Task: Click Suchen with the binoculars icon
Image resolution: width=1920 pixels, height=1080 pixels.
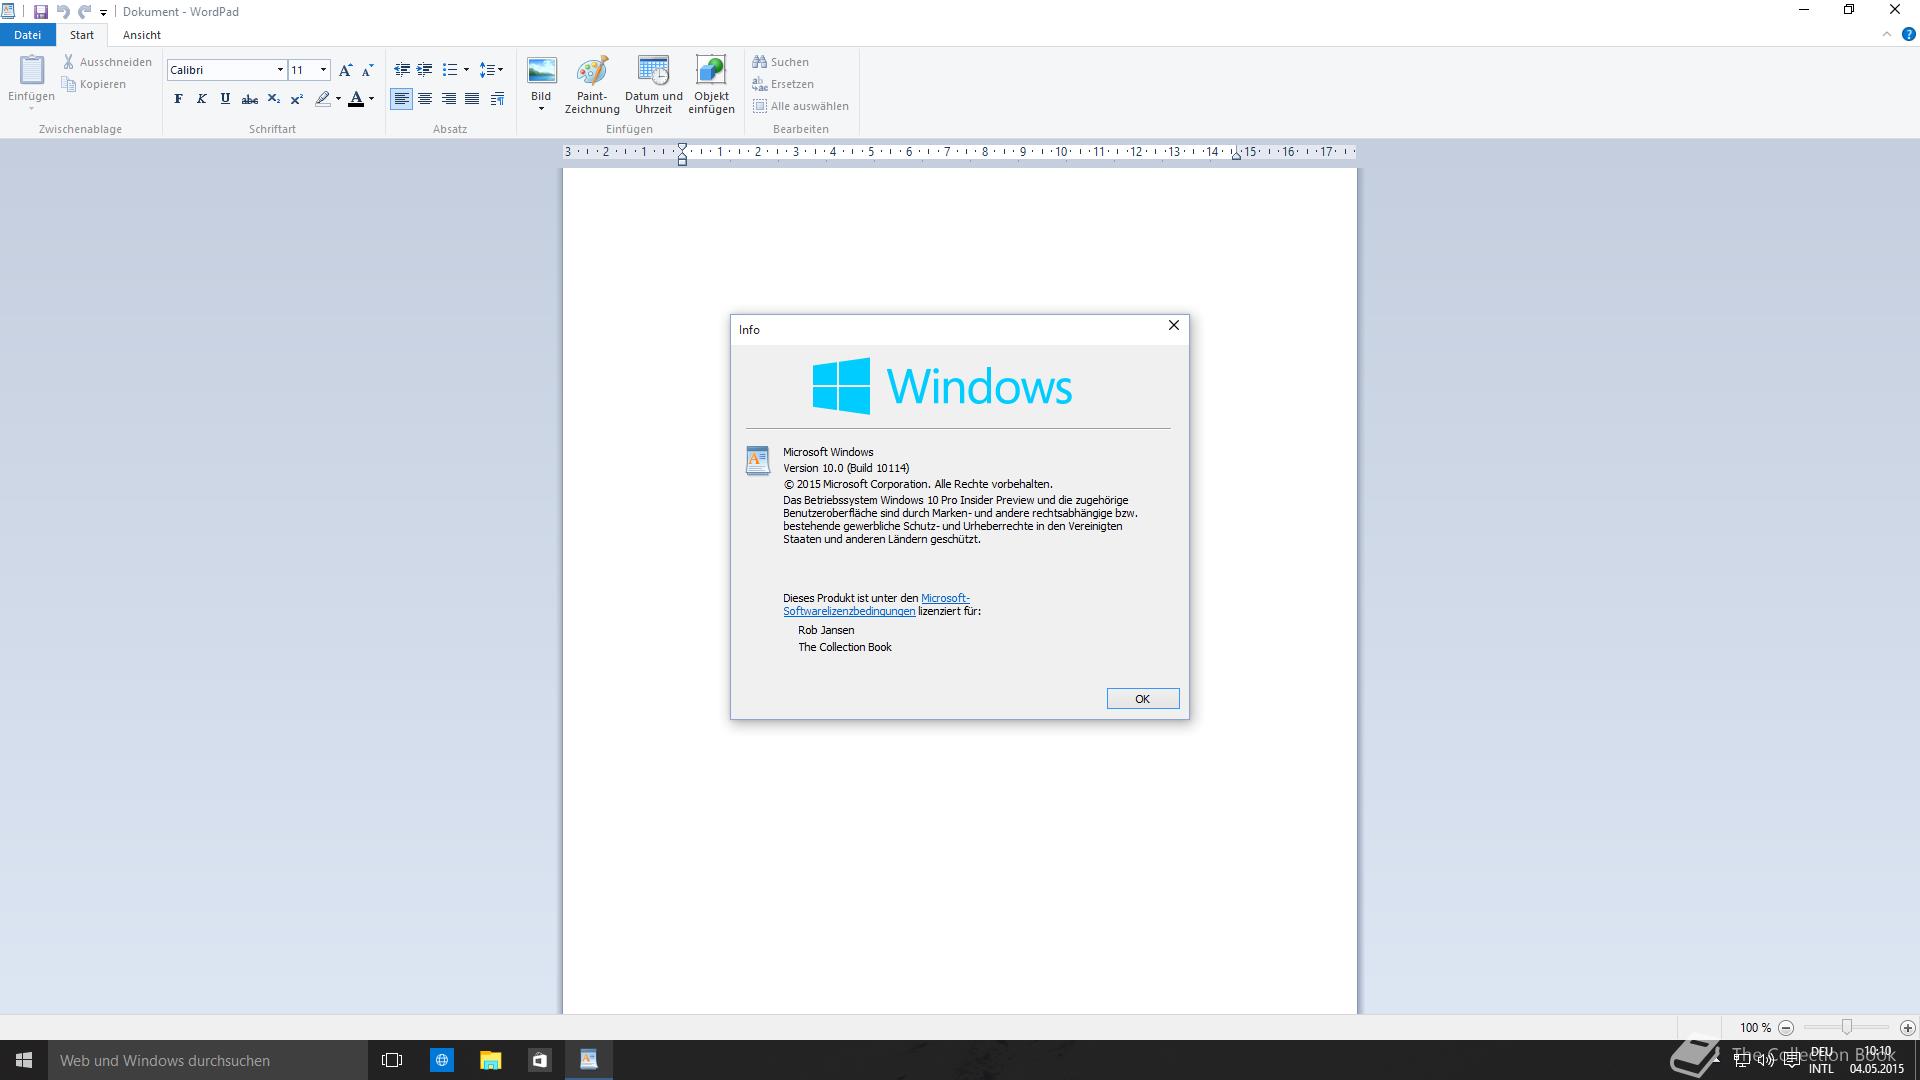Action: click(x=781, y=62)
